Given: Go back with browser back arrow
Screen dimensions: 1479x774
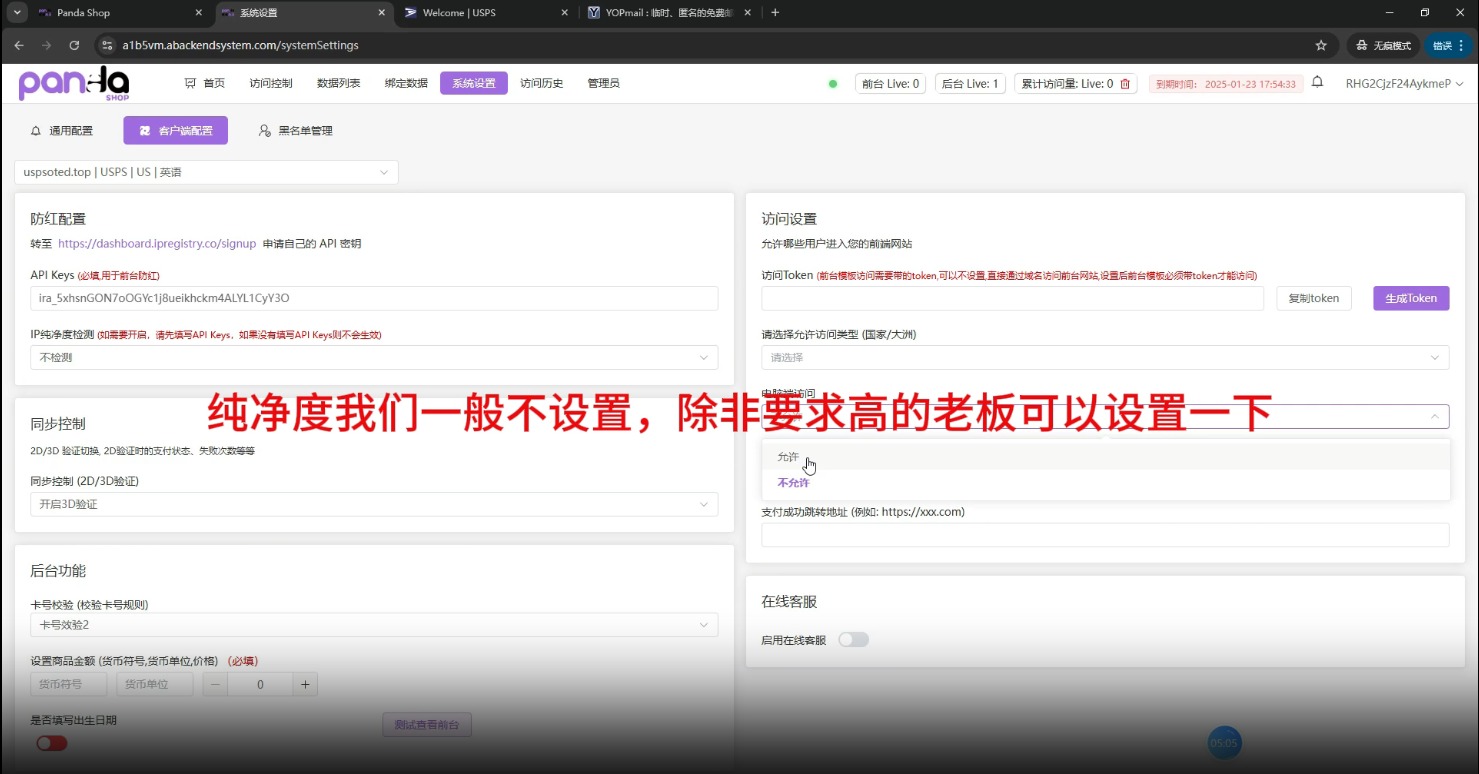Looking at the screenshot, I should click(x=19, y=45).
